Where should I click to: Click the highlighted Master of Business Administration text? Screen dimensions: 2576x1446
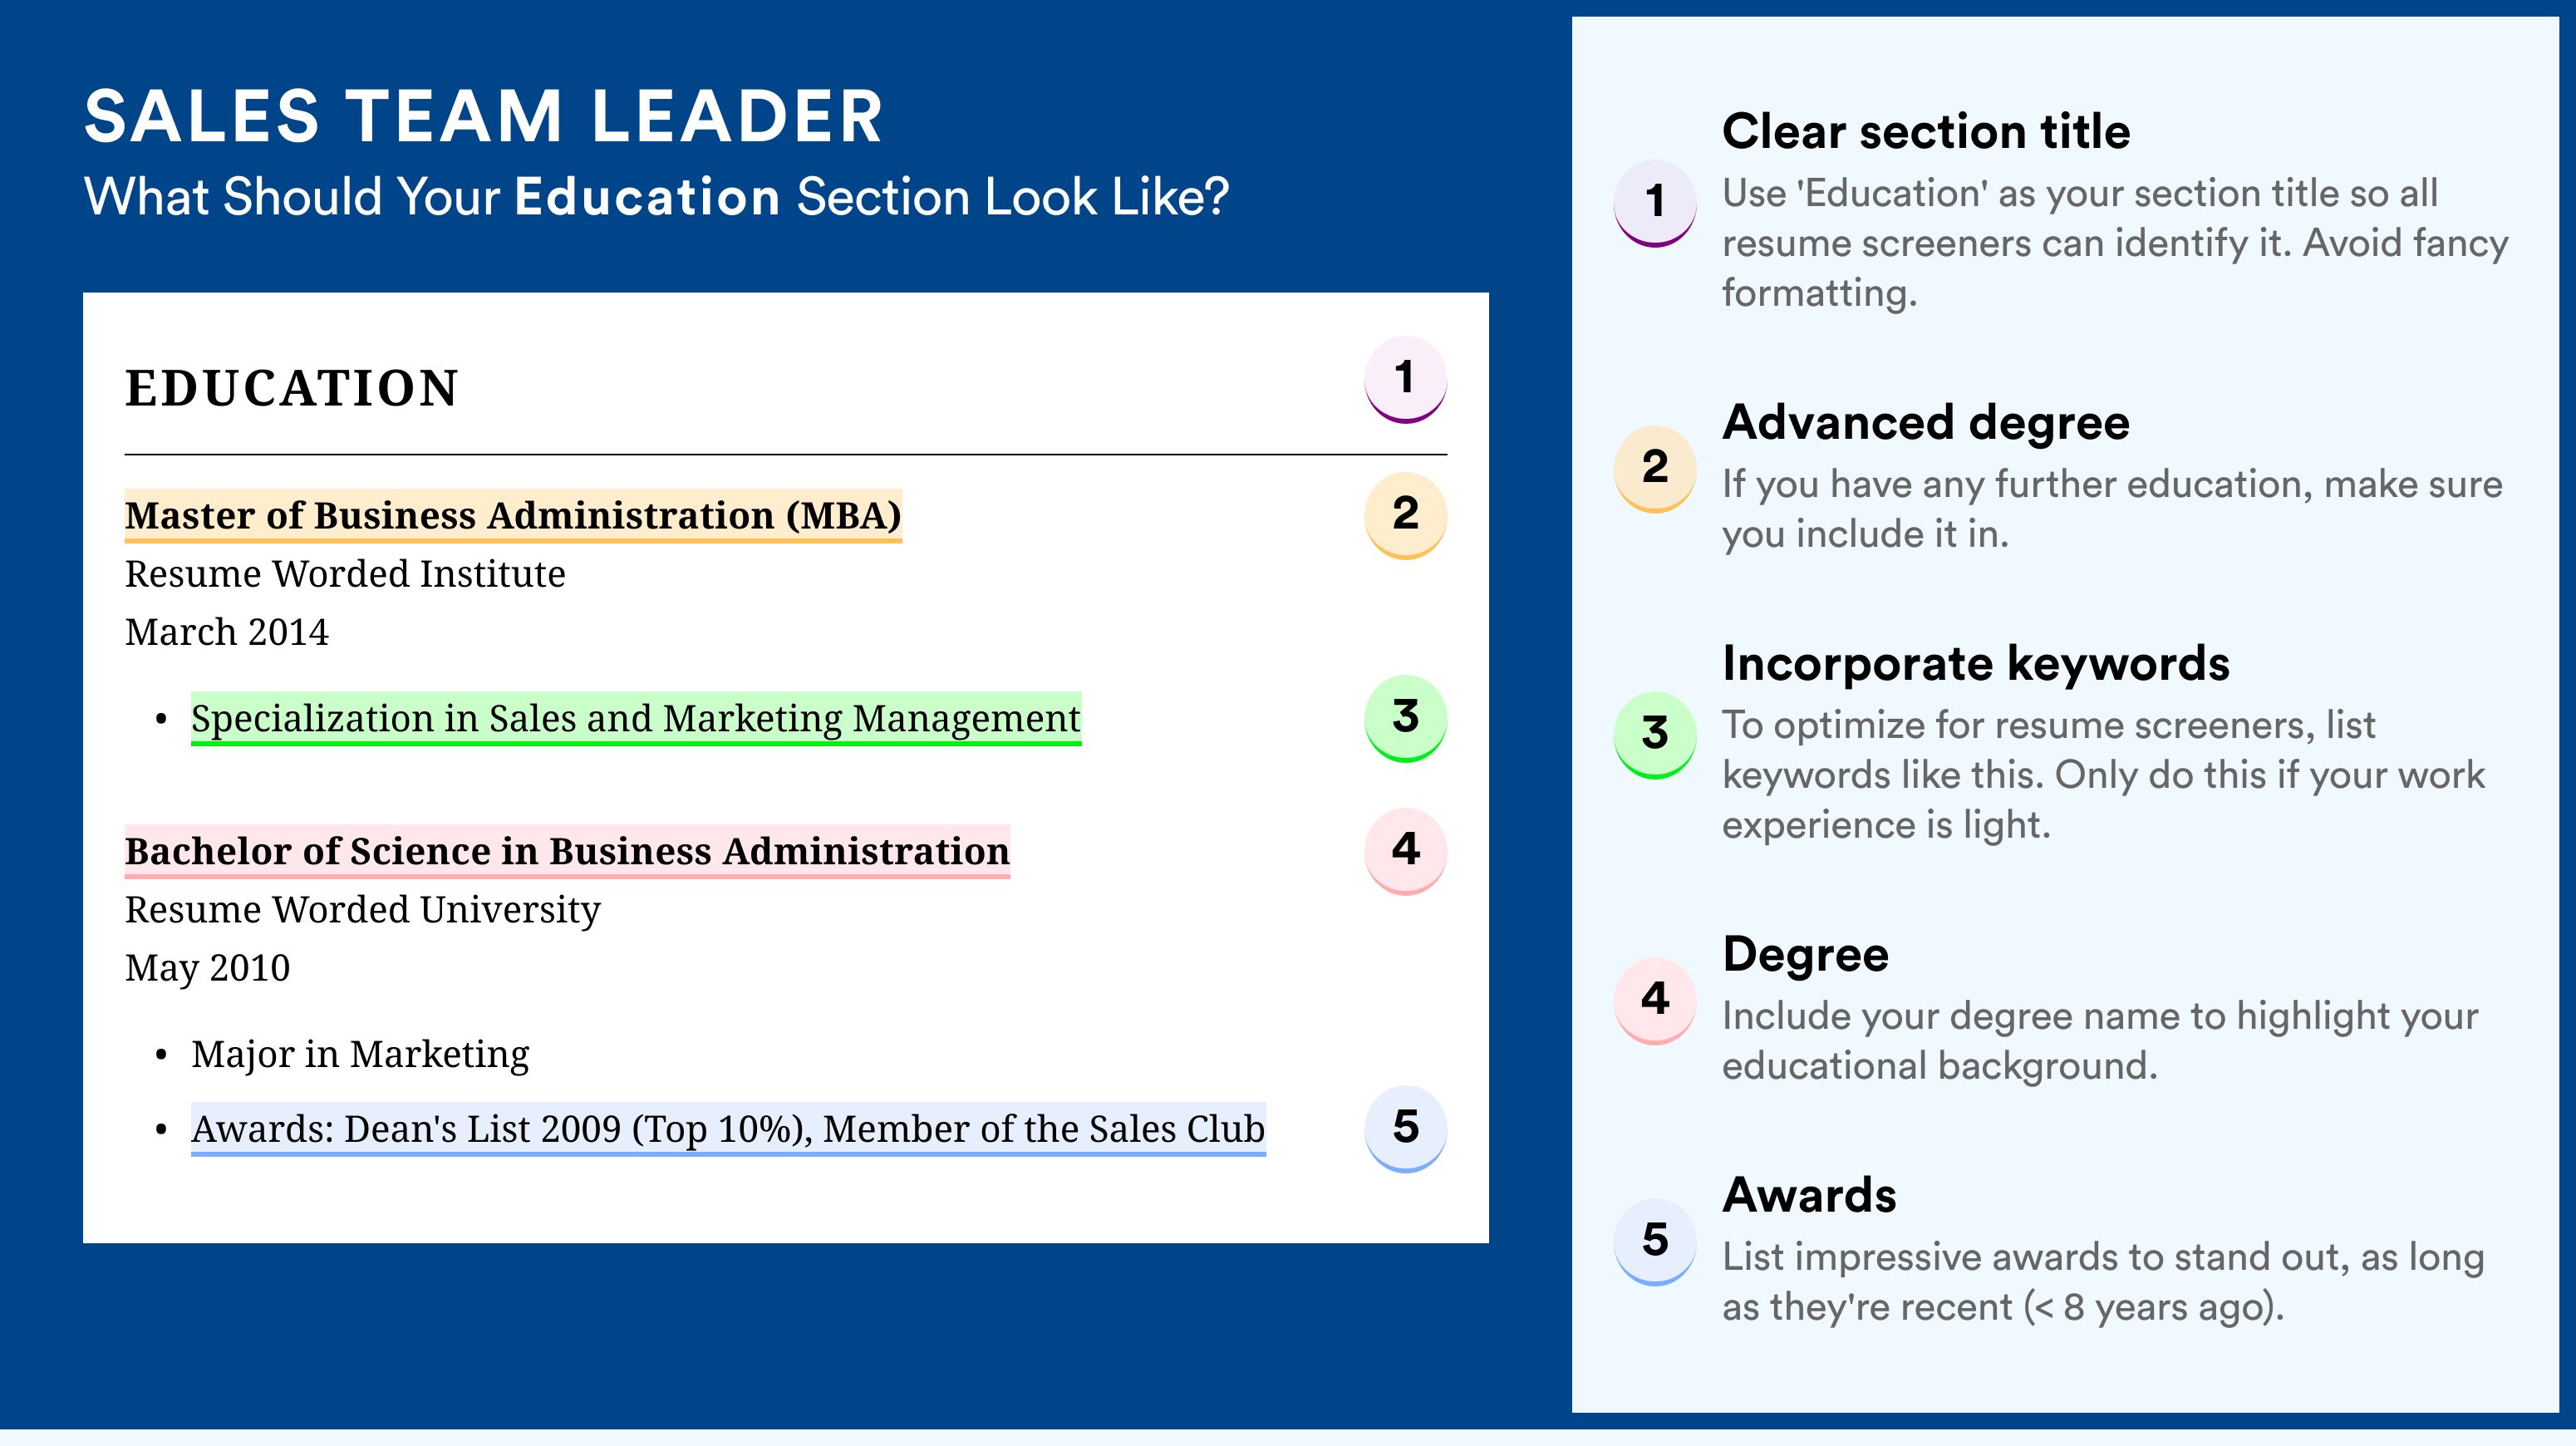[513, 515]
